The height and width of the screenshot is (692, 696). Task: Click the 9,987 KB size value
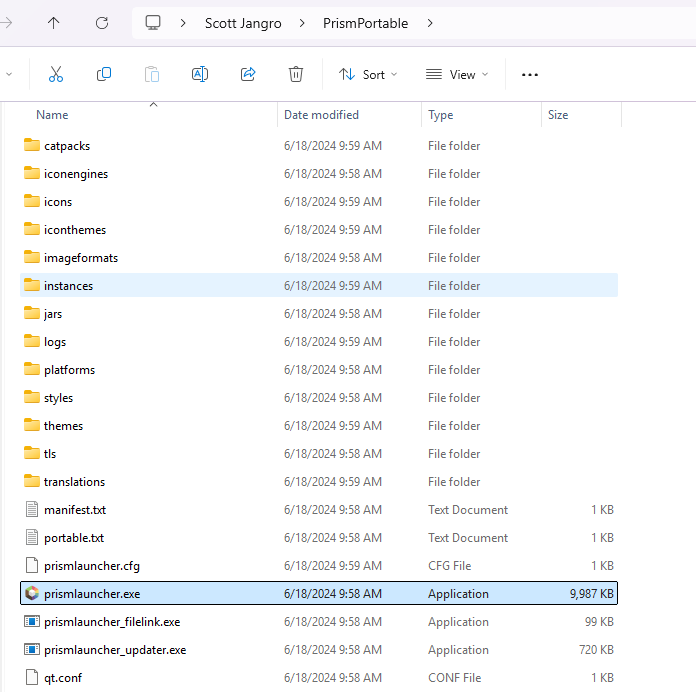[x=591, y=593]
